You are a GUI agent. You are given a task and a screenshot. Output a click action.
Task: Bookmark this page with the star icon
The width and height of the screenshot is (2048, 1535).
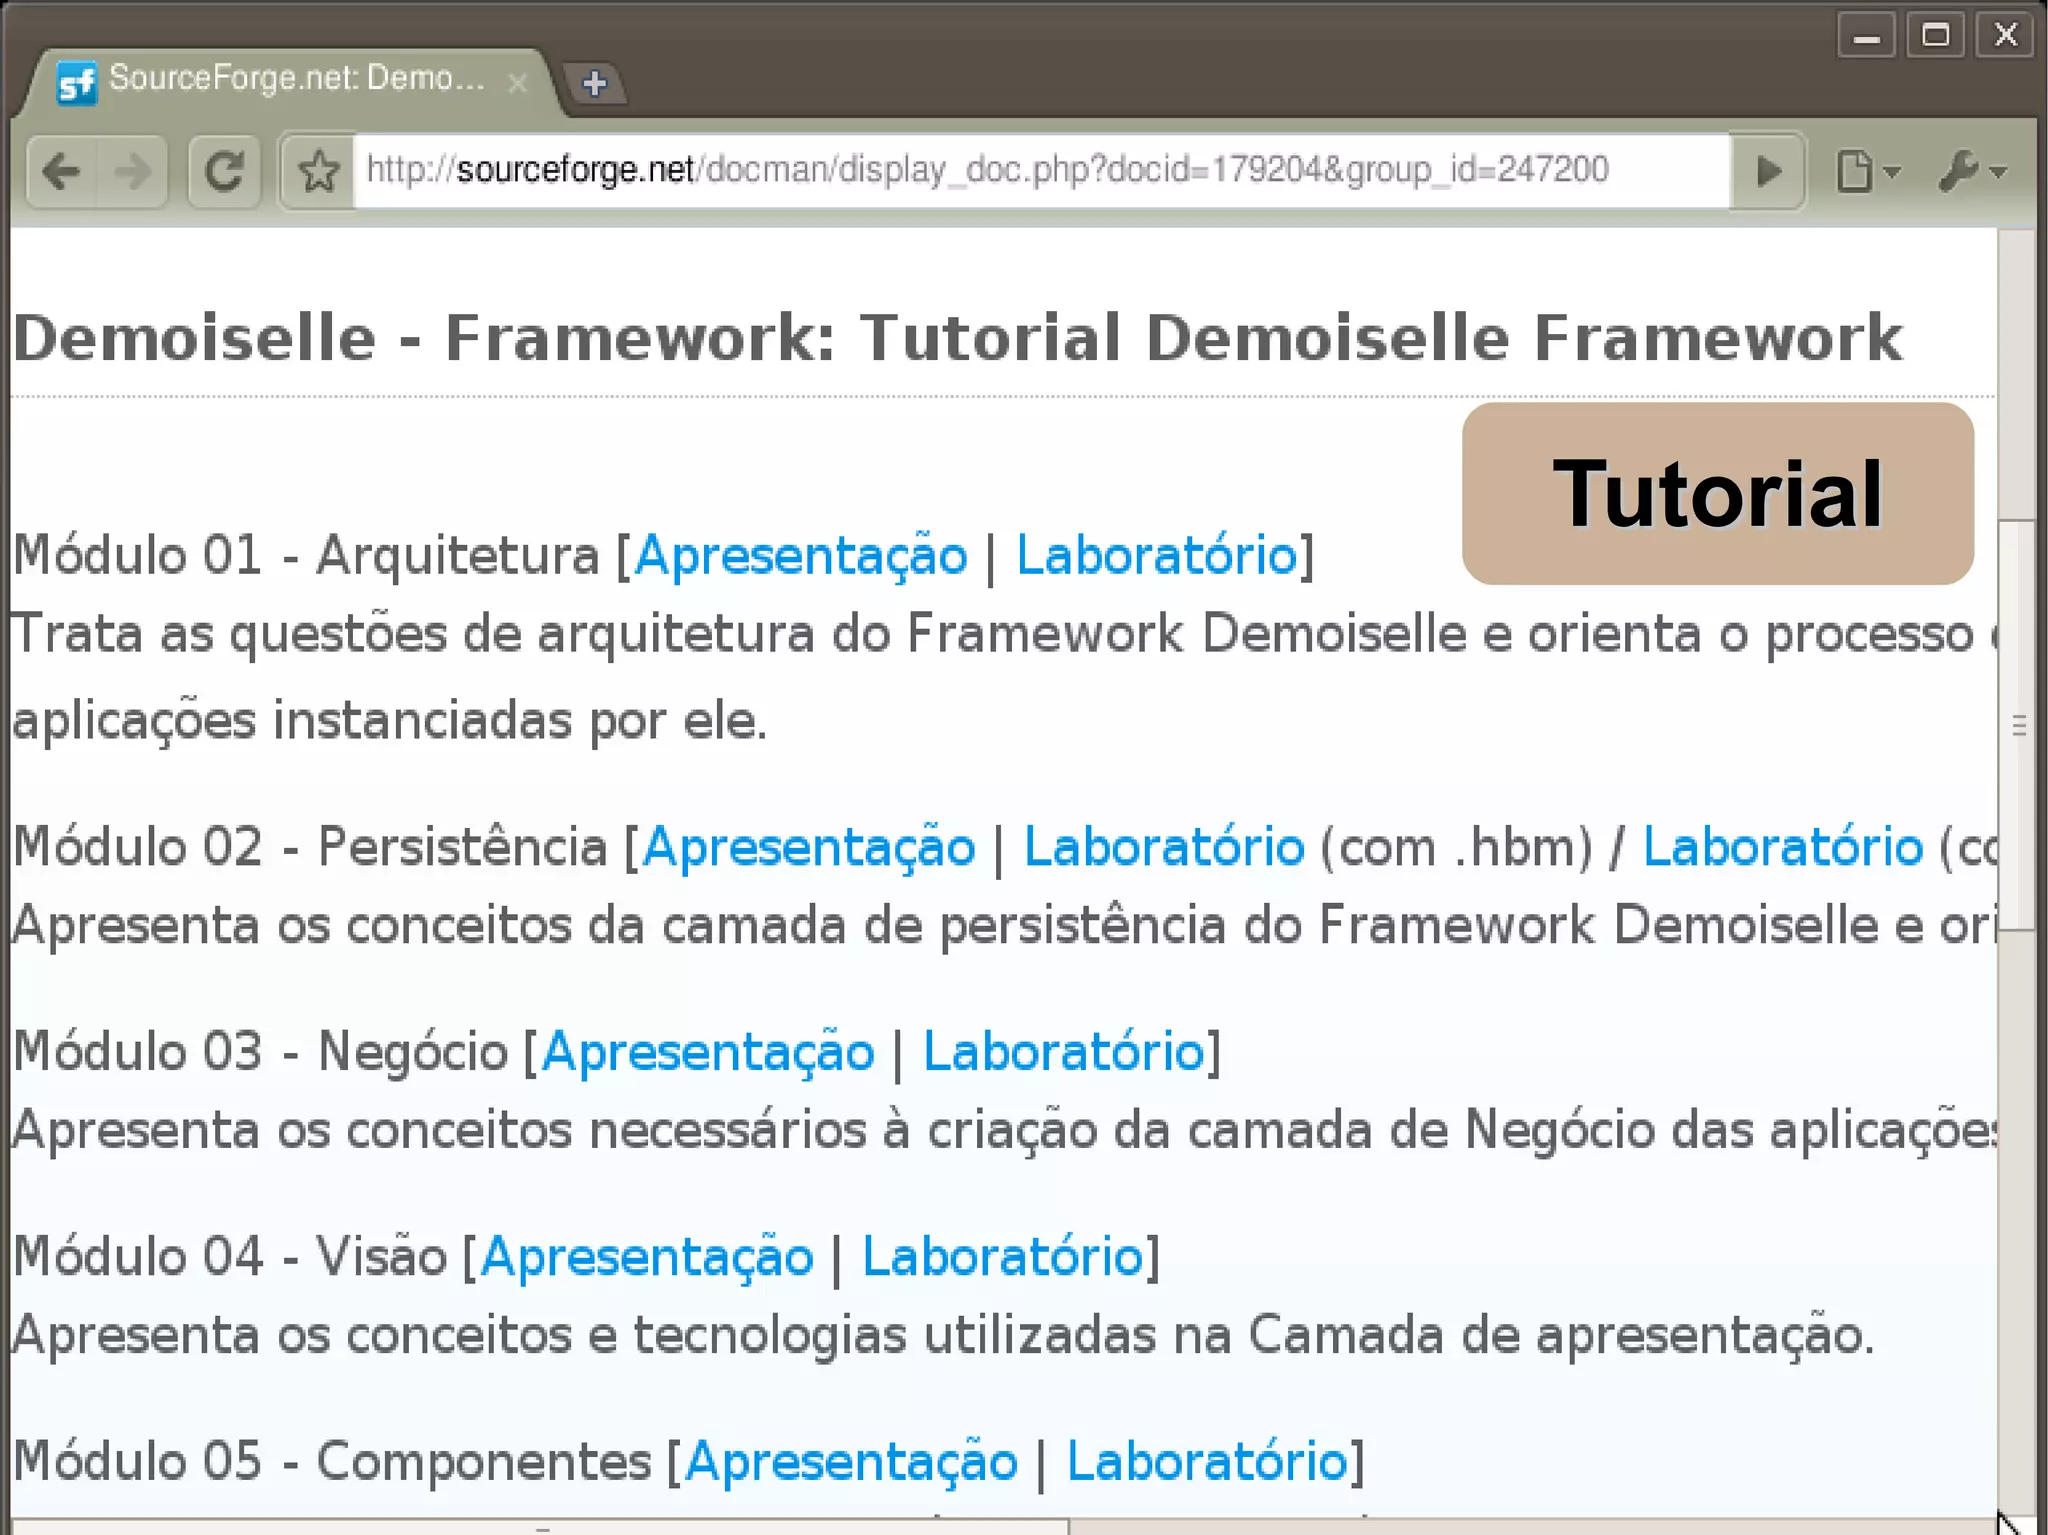tap(320, 172)
